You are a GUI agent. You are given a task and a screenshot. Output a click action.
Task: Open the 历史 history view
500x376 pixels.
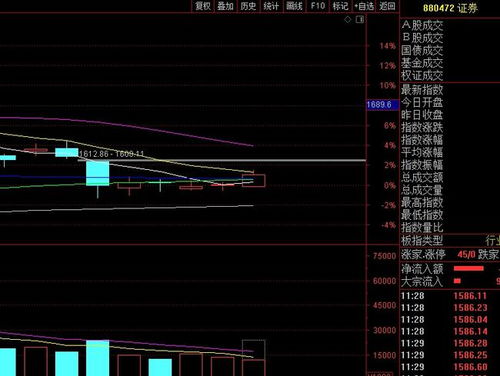pos(248,6)
